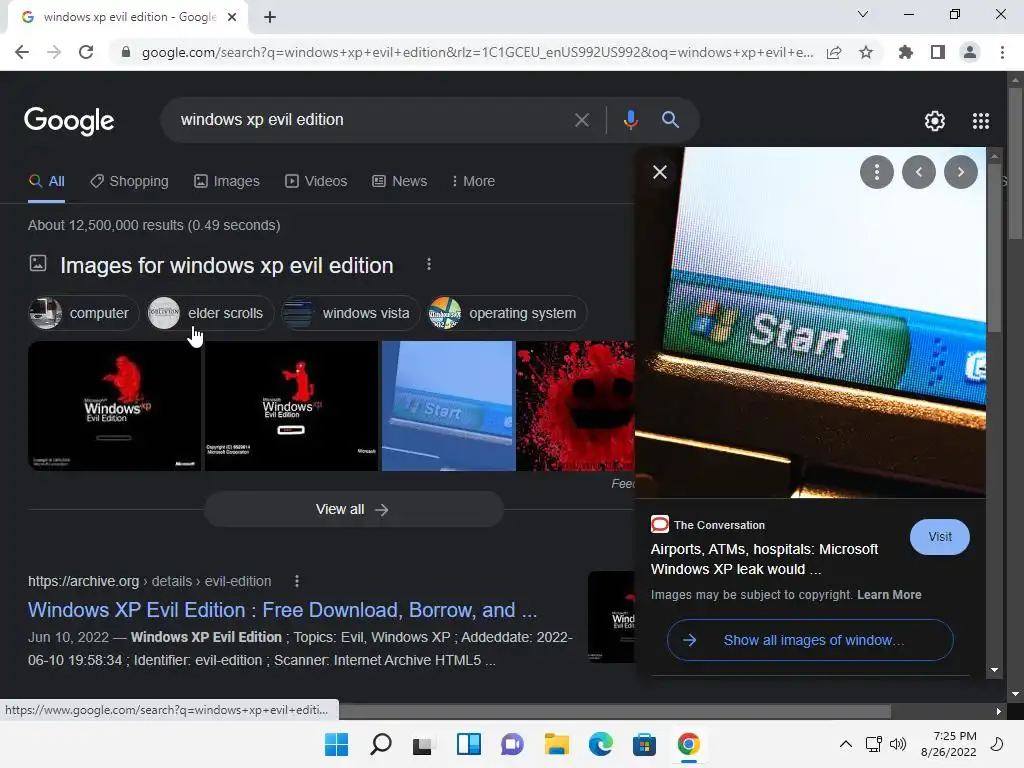
Task: Open Windows XP Evil Edition archive link
Action: (x=282, y=610)
